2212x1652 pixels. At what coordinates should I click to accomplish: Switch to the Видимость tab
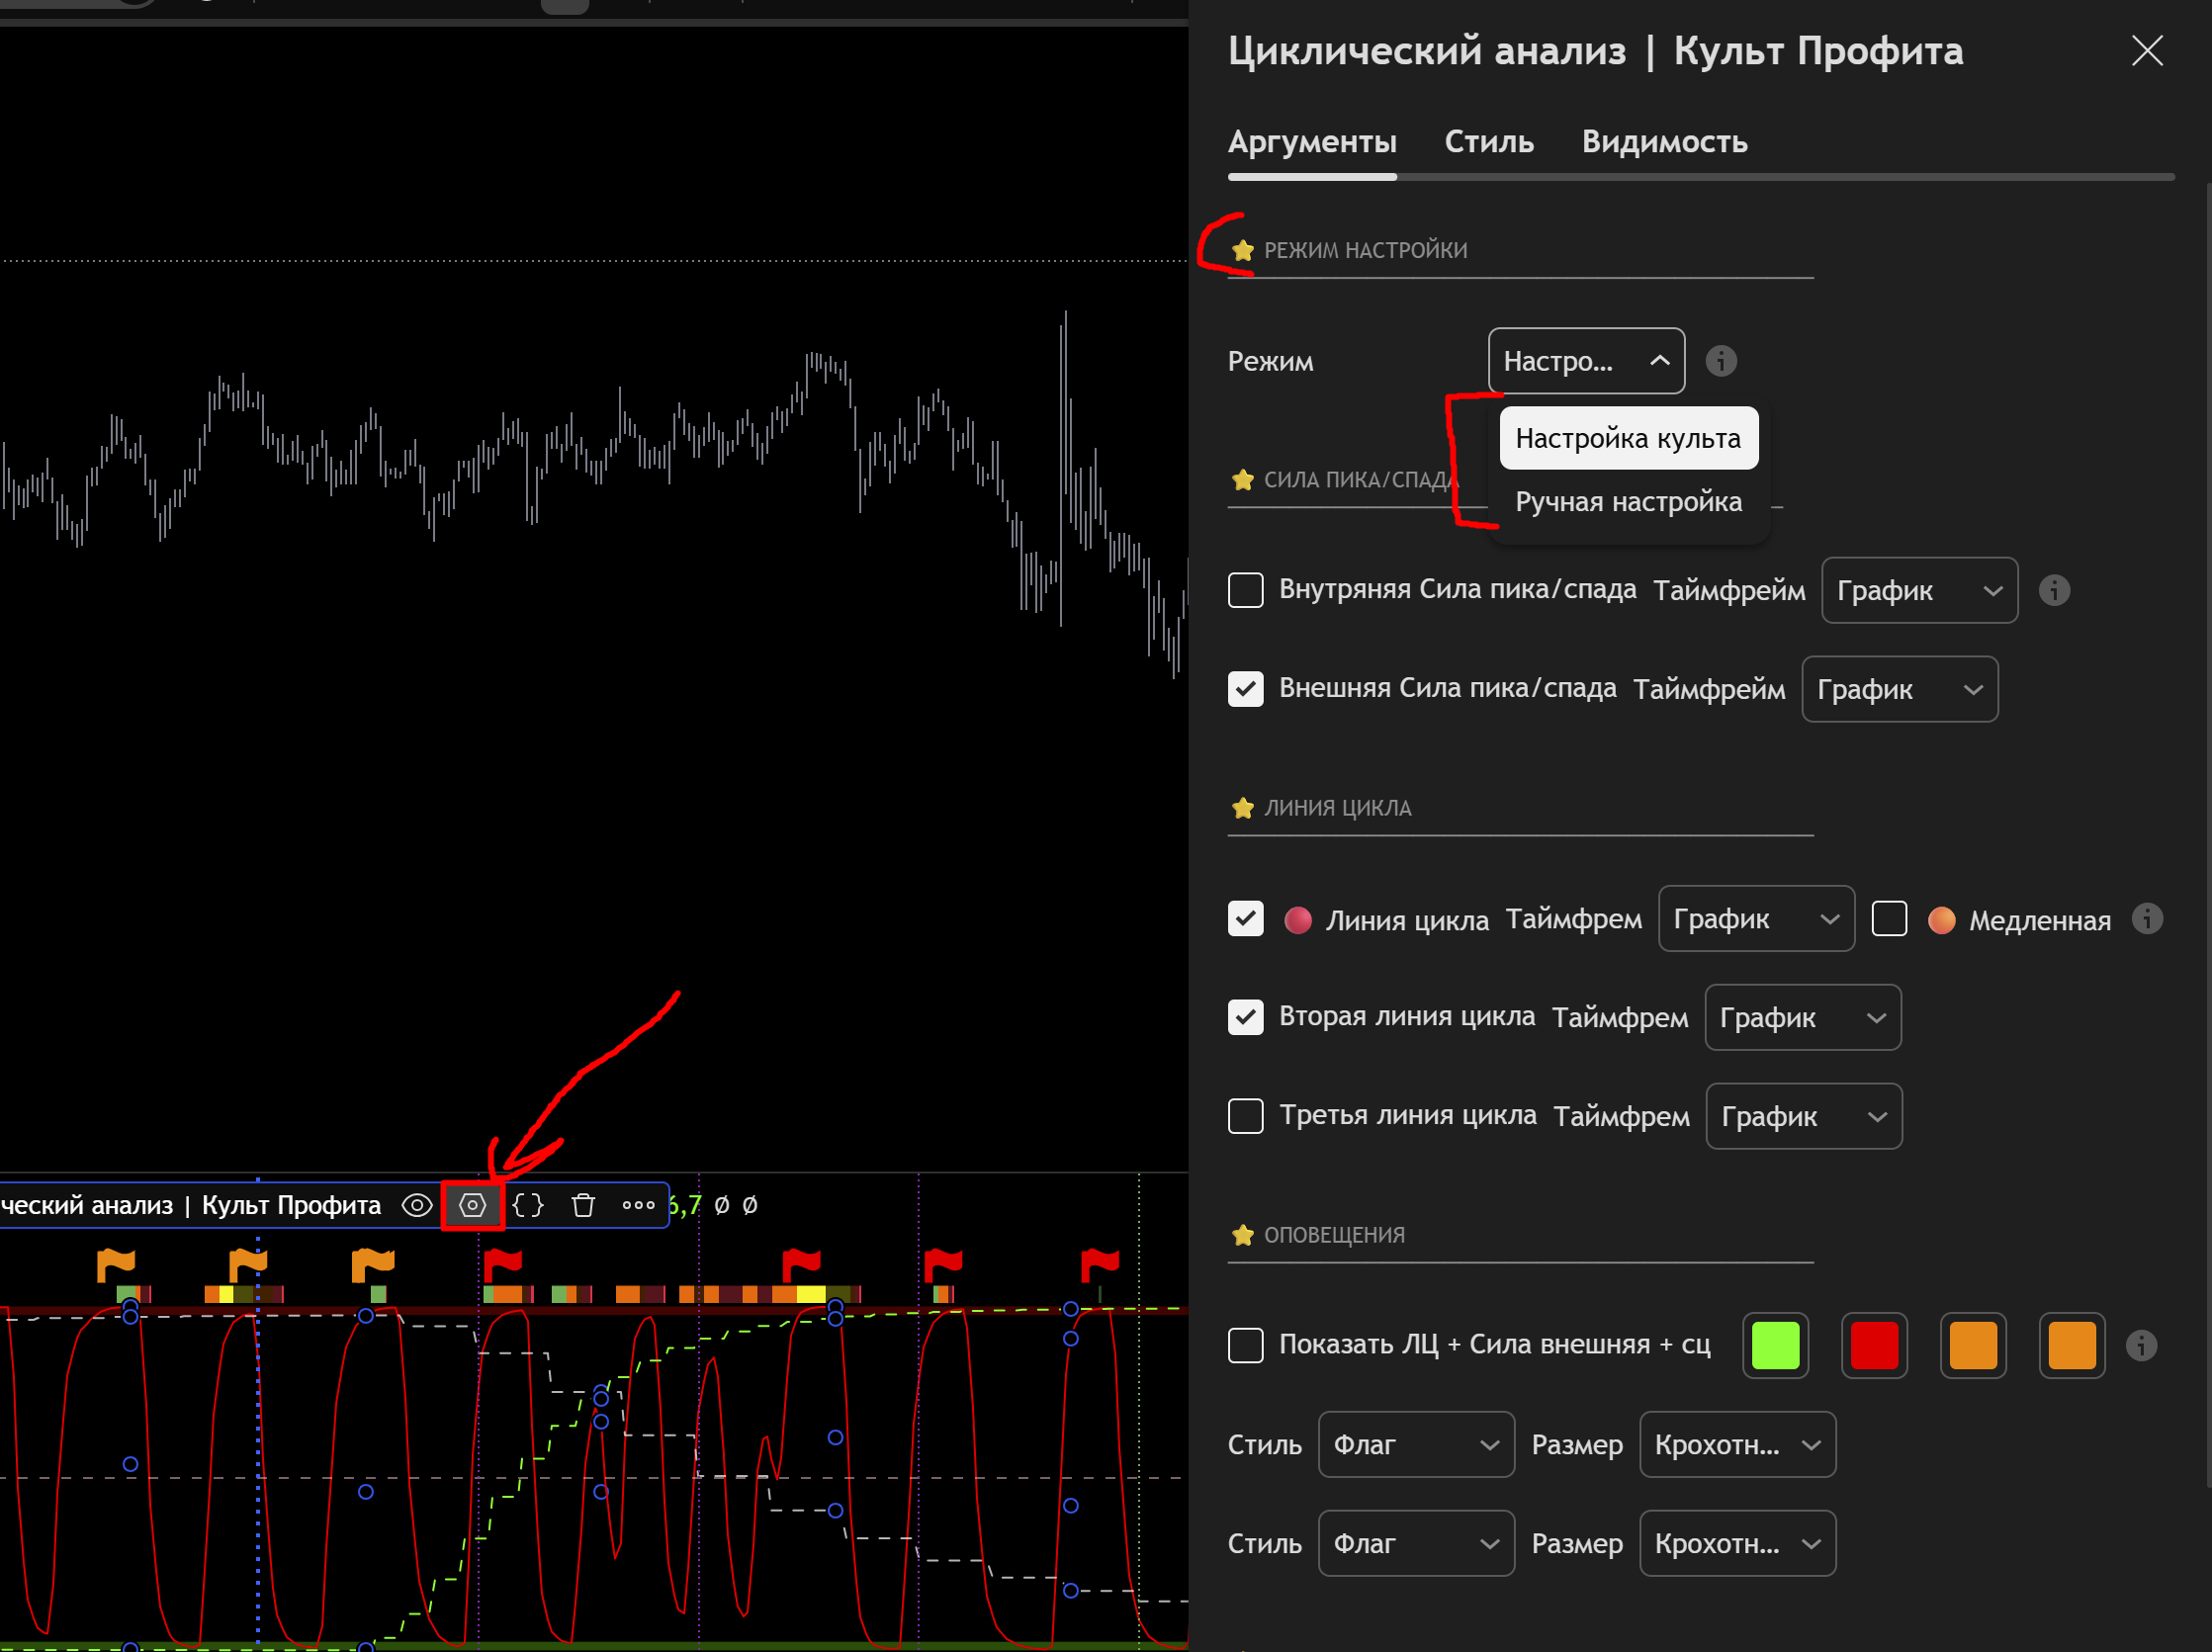pyautogui.click(x=1664, y=142)
